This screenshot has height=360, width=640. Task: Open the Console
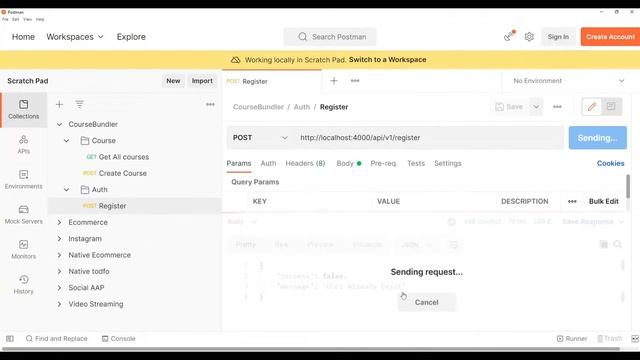[118, 338]
